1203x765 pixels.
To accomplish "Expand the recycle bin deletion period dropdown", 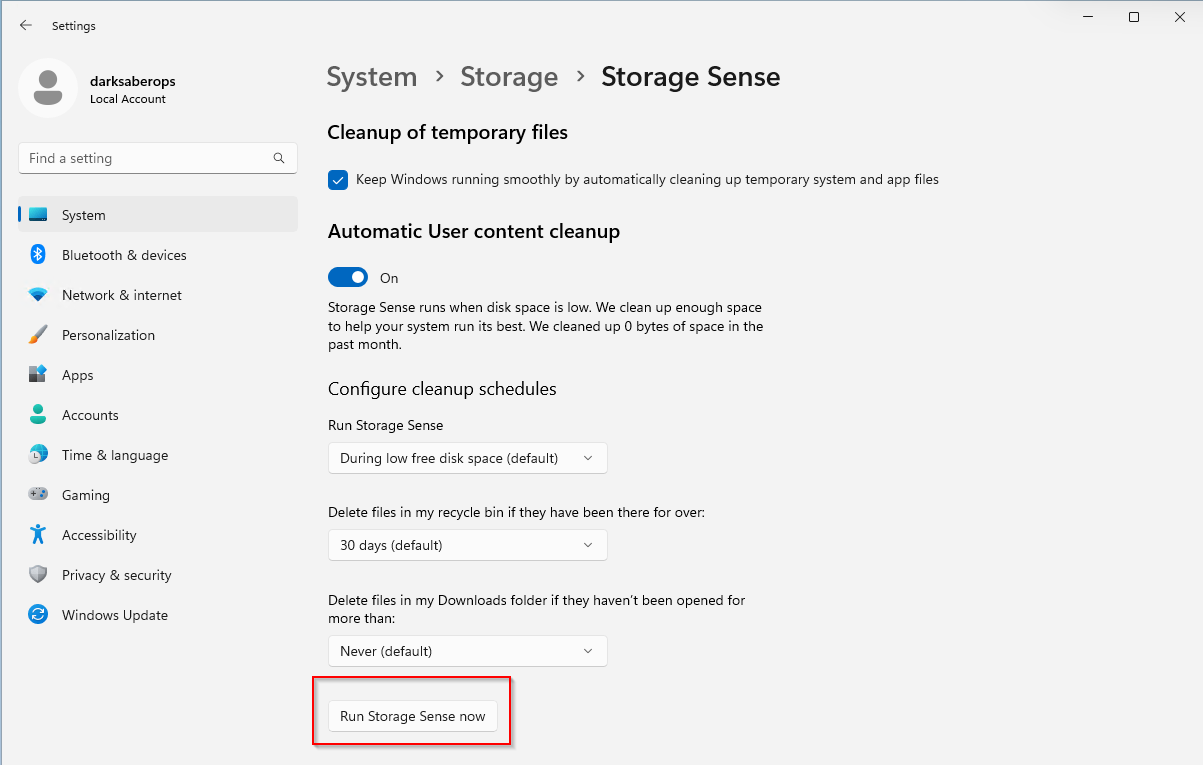I will tap(467, 545).
